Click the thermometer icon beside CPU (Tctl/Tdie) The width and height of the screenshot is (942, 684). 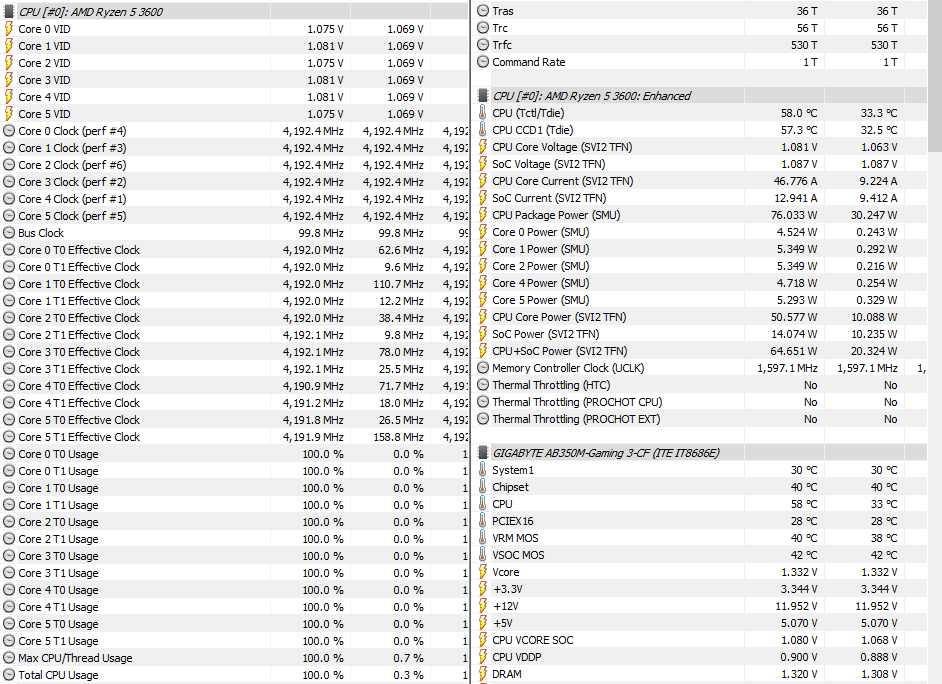(483, 113)
